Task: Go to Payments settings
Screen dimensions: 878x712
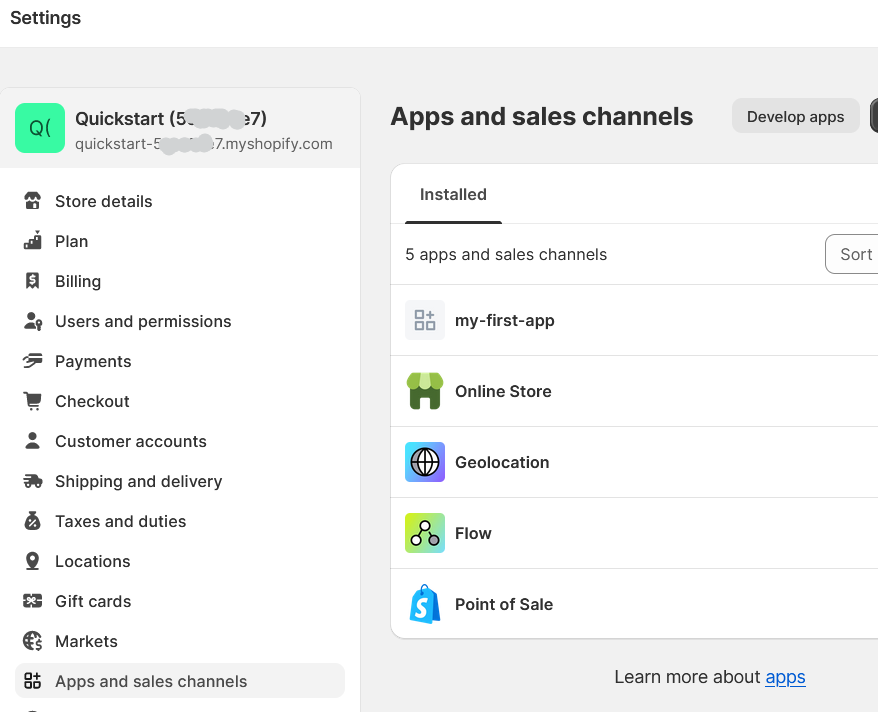Action: pos(93,361)
